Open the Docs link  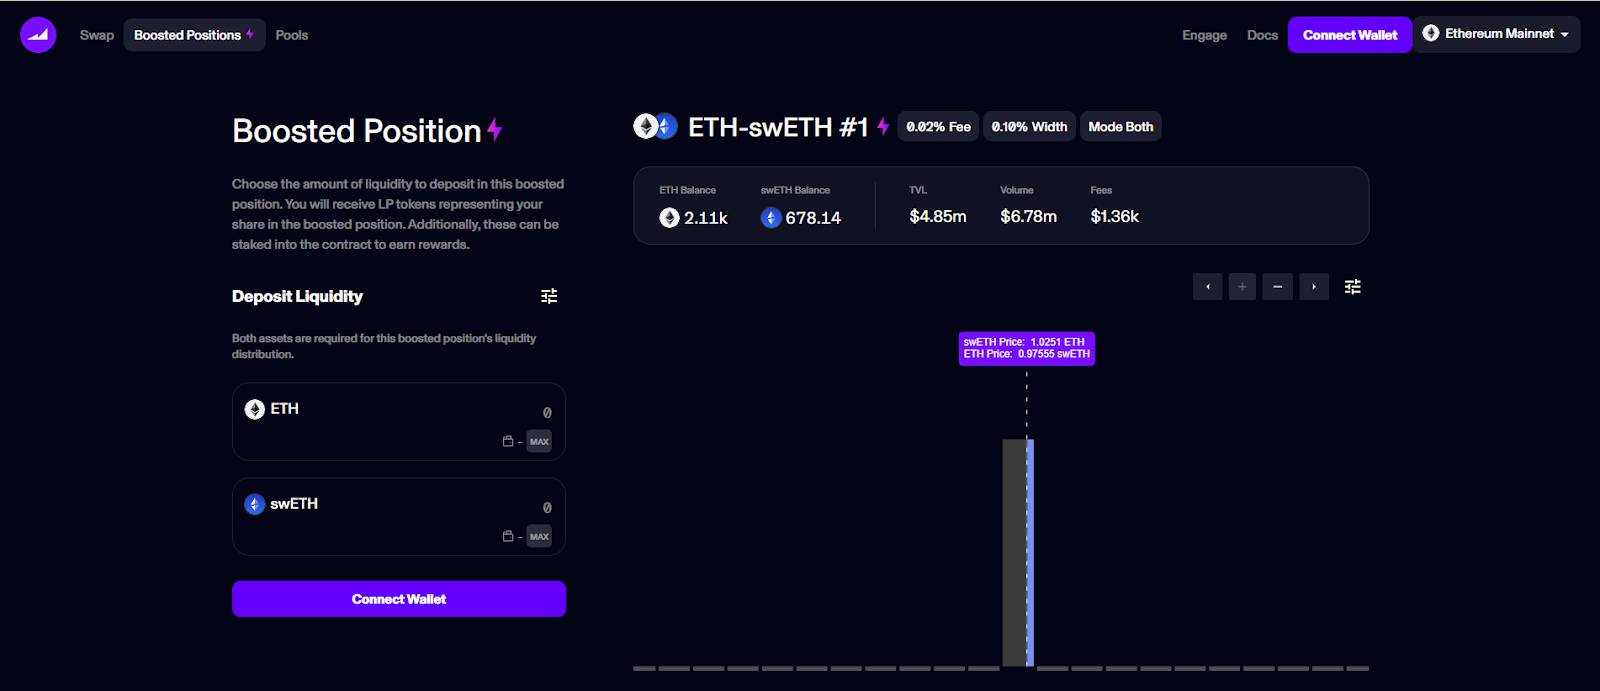click(1261, 35)
